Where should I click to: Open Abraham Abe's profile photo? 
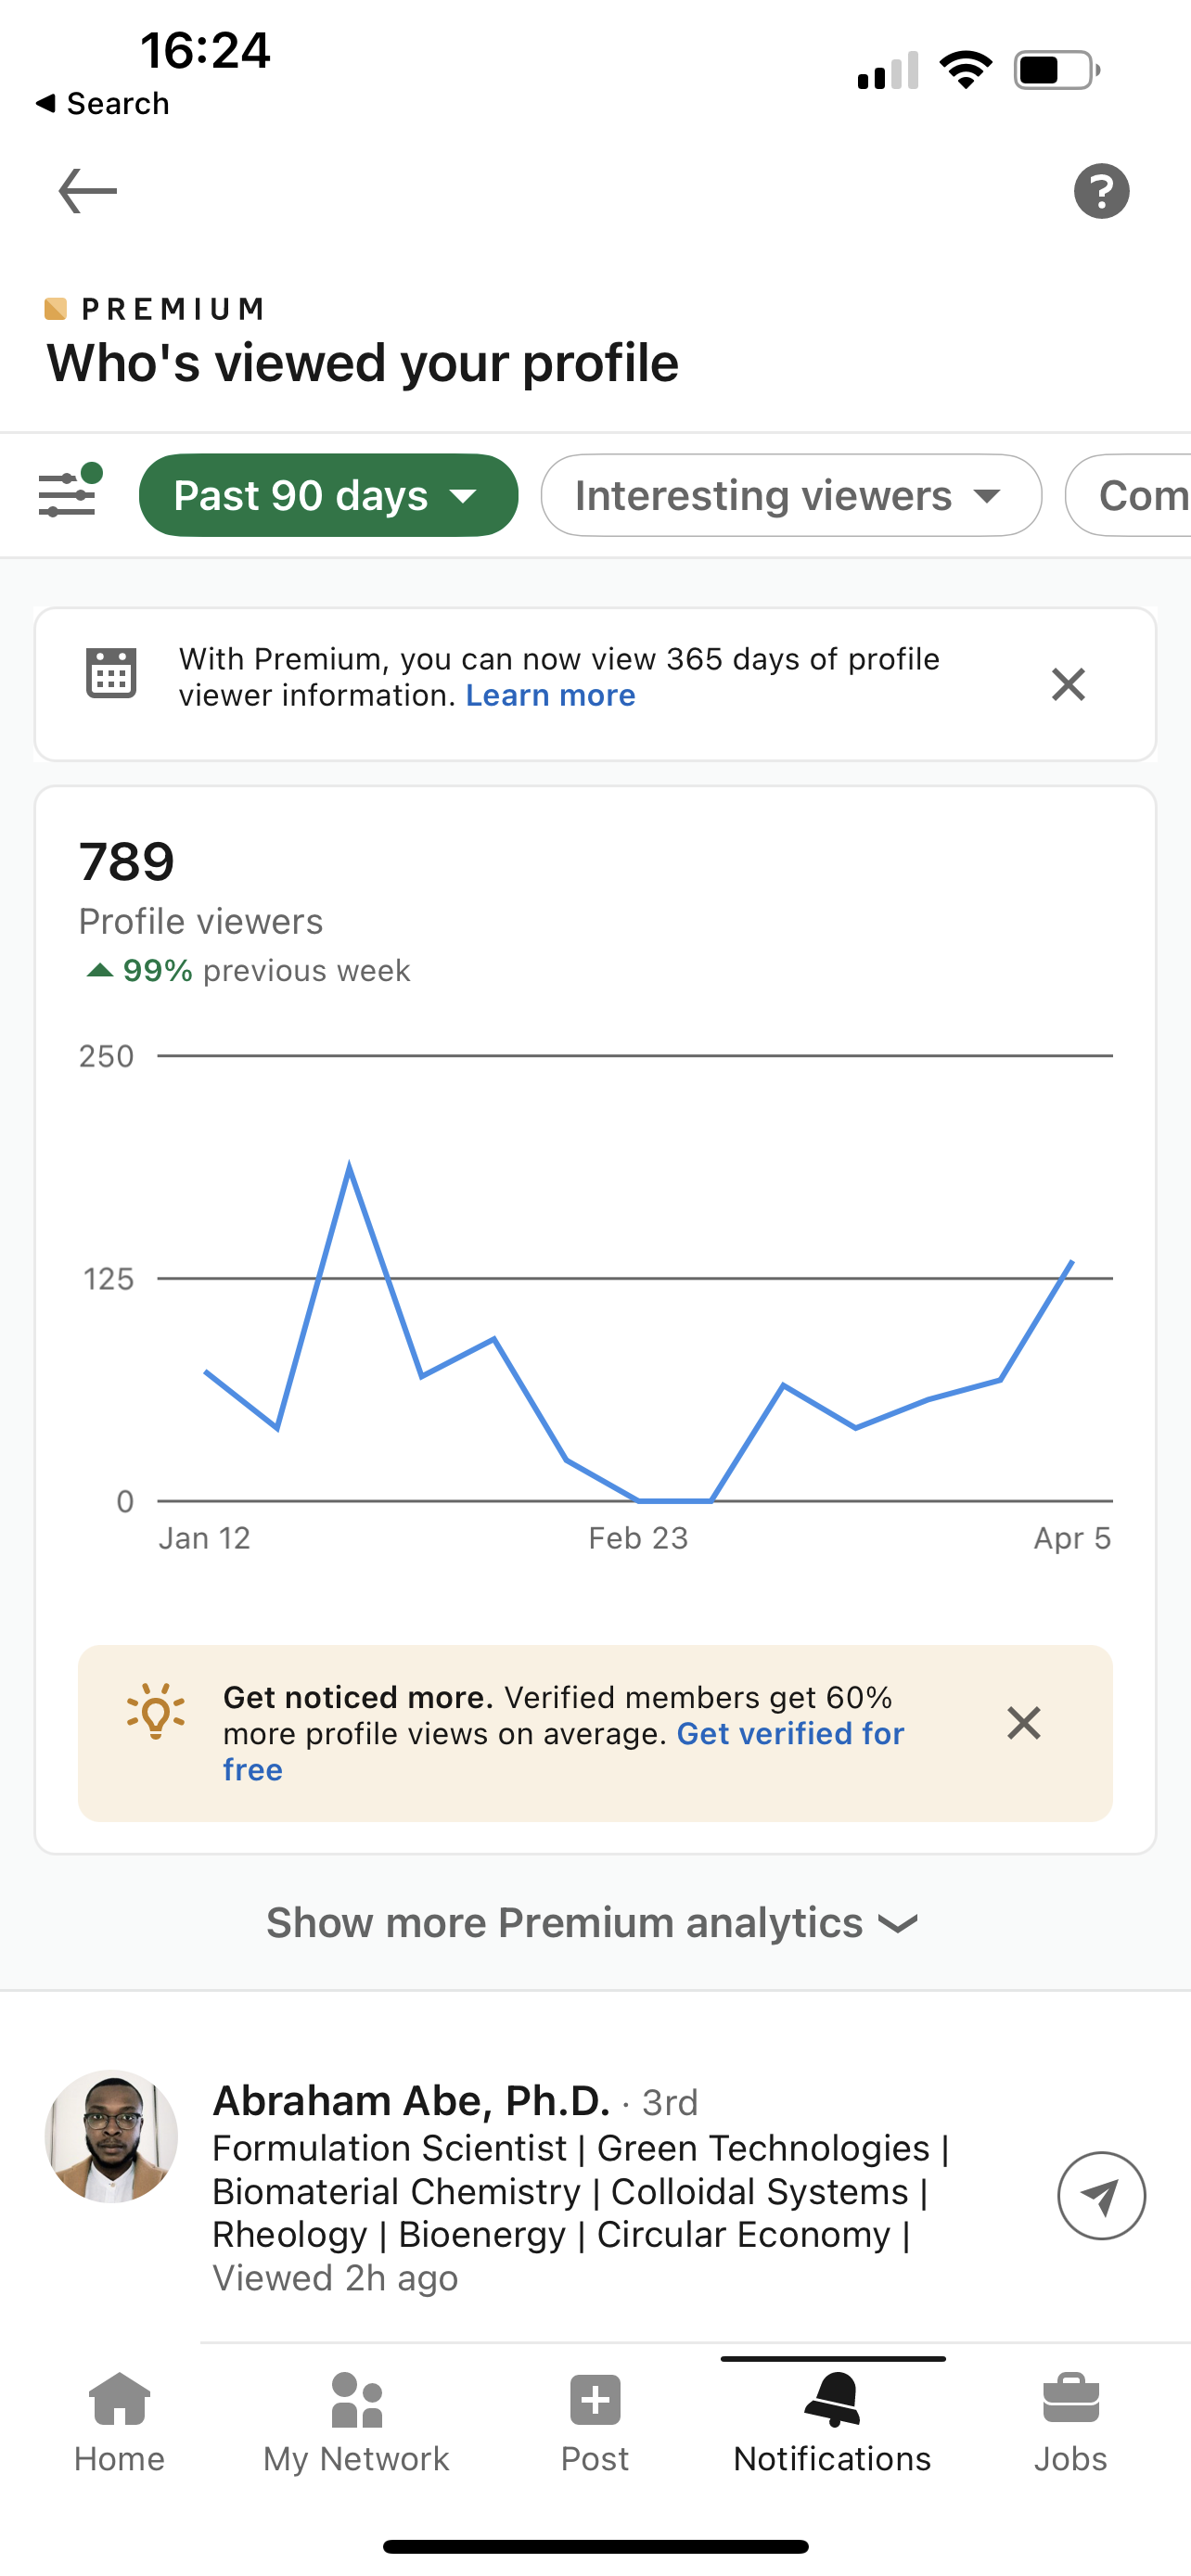pos(112,2136)
